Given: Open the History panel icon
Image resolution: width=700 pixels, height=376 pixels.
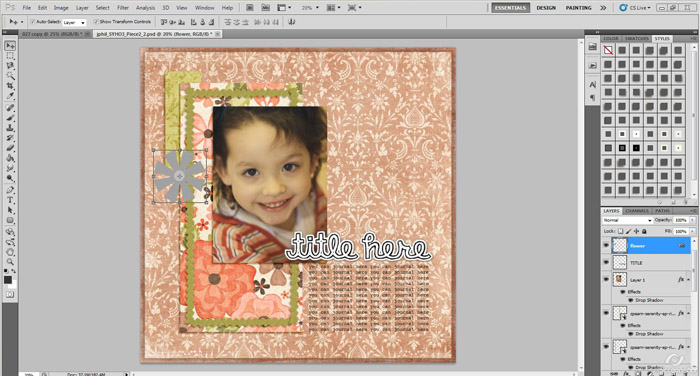Looking at the screenshot, I should 592,46.
